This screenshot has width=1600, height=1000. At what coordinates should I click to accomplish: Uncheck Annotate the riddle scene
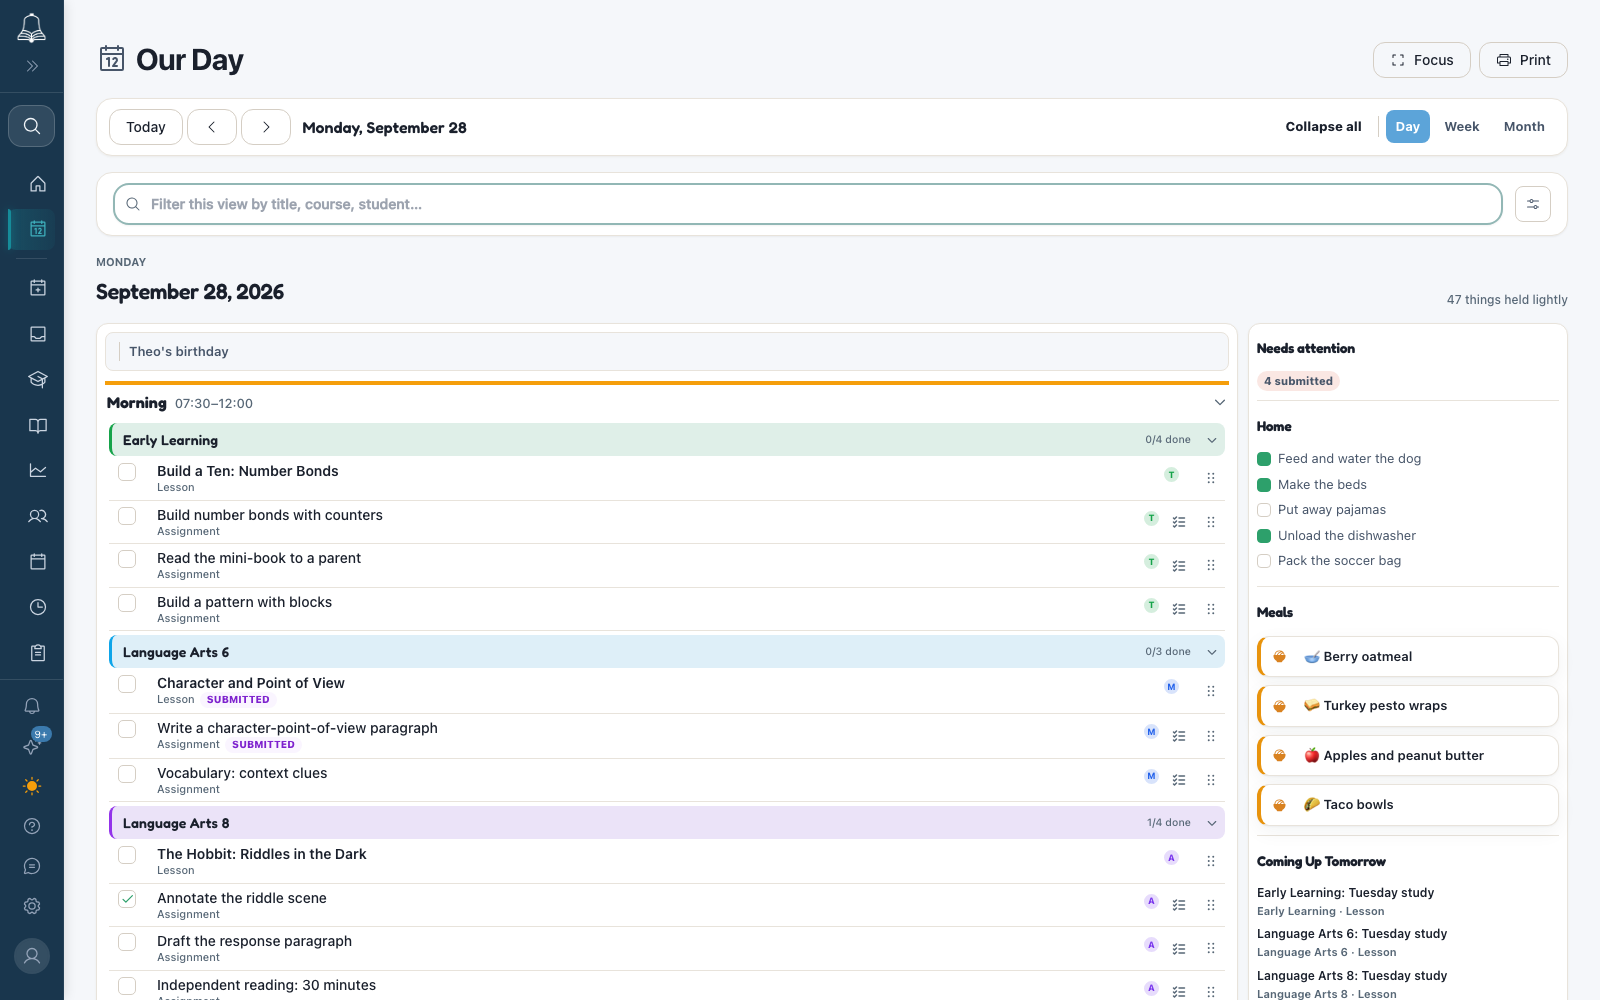[127, 899]
